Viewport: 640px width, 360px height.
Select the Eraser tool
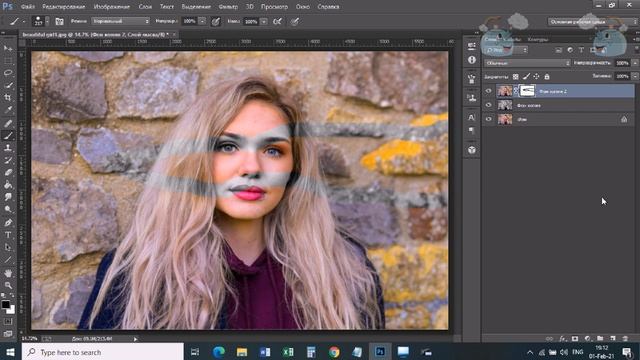pyautogui.click(x=8, y=172)
